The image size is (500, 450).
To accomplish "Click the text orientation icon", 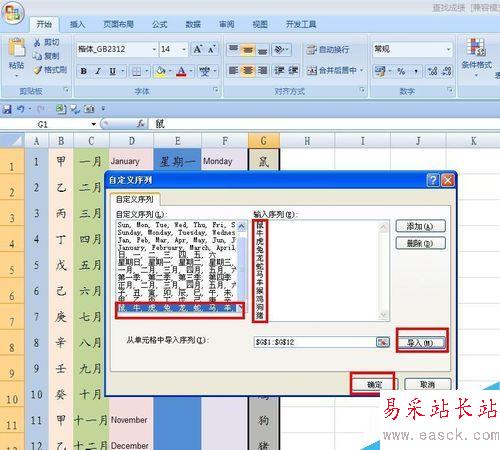I will click(x=279, y=50).
